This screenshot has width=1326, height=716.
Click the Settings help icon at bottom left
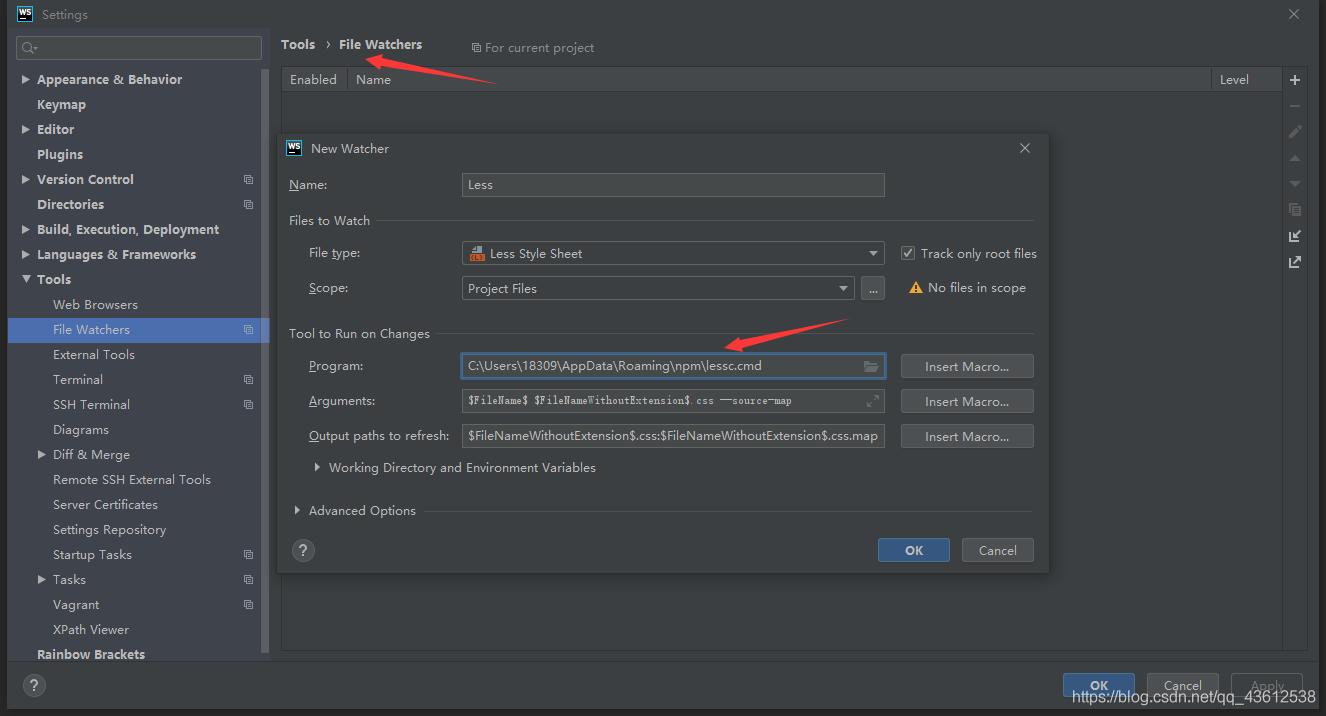click(33, 685)
